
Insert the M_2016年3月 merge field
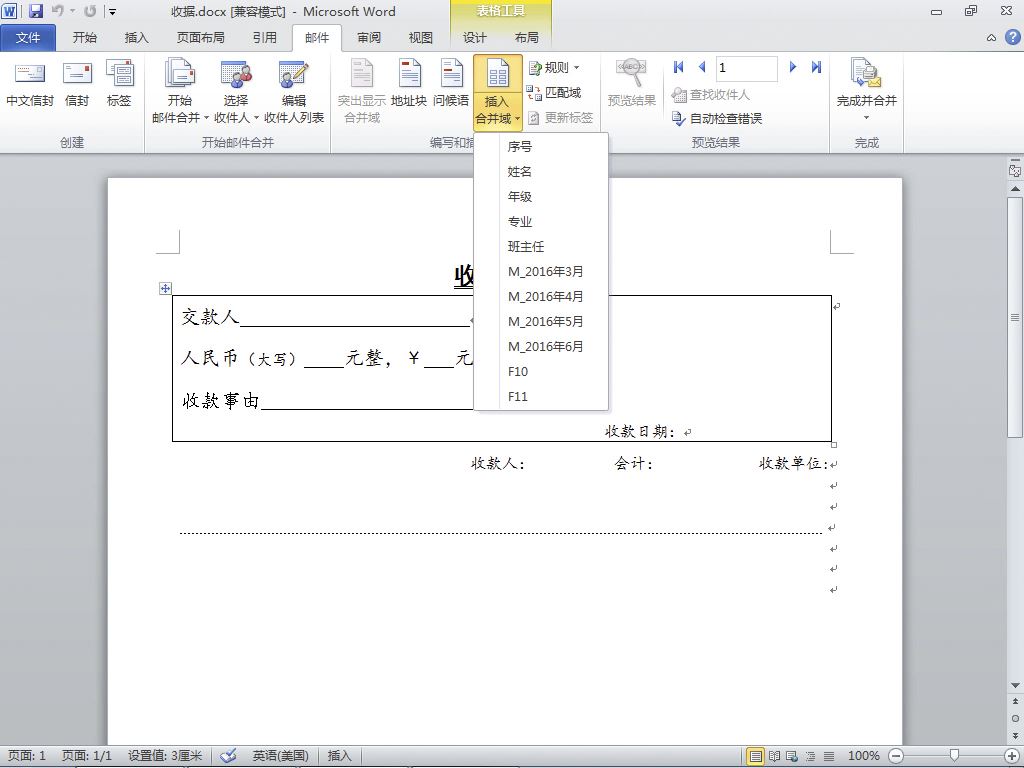point(541,272)
